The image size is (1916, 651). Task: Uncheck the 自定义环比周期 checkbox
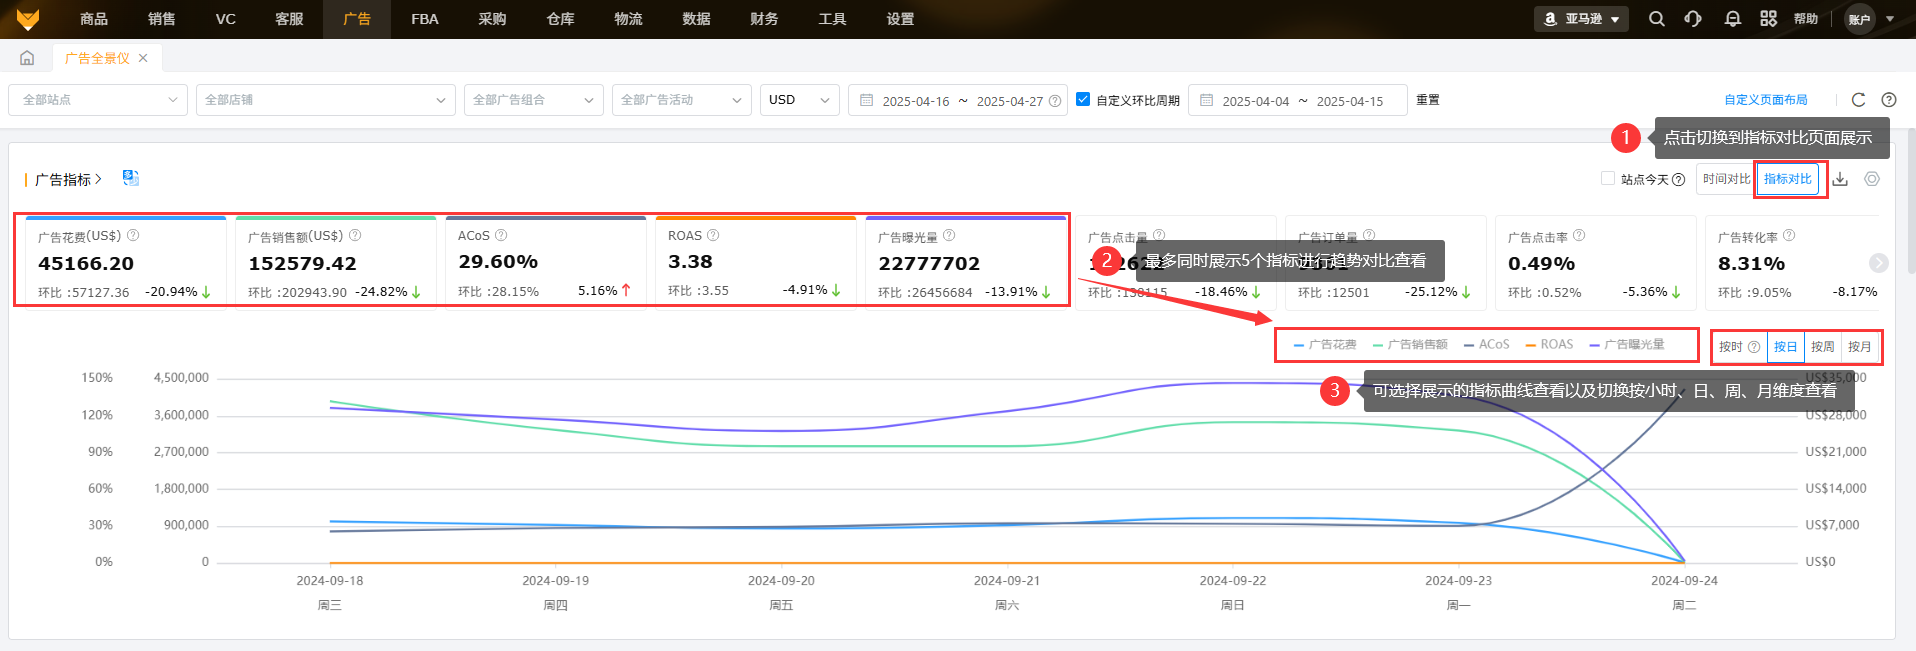tap(1083, 99)
